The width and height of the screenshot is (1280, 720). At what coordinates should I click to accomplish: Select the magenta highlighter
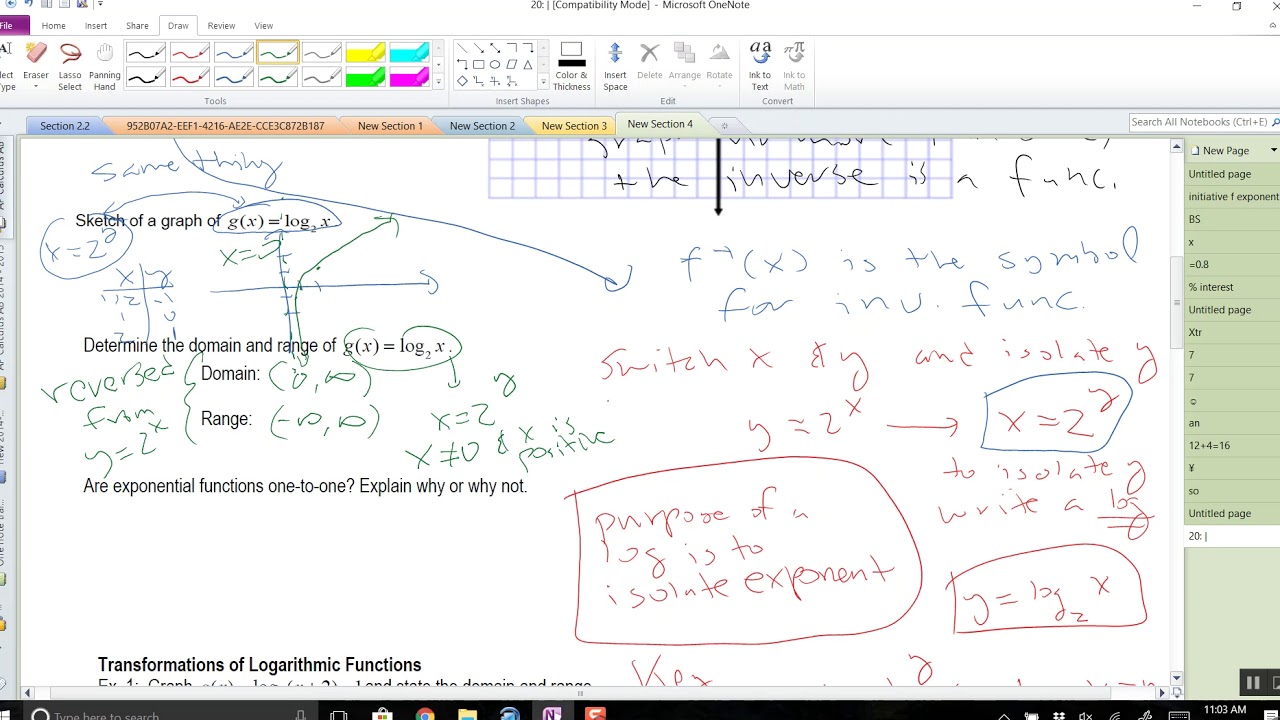409,77
